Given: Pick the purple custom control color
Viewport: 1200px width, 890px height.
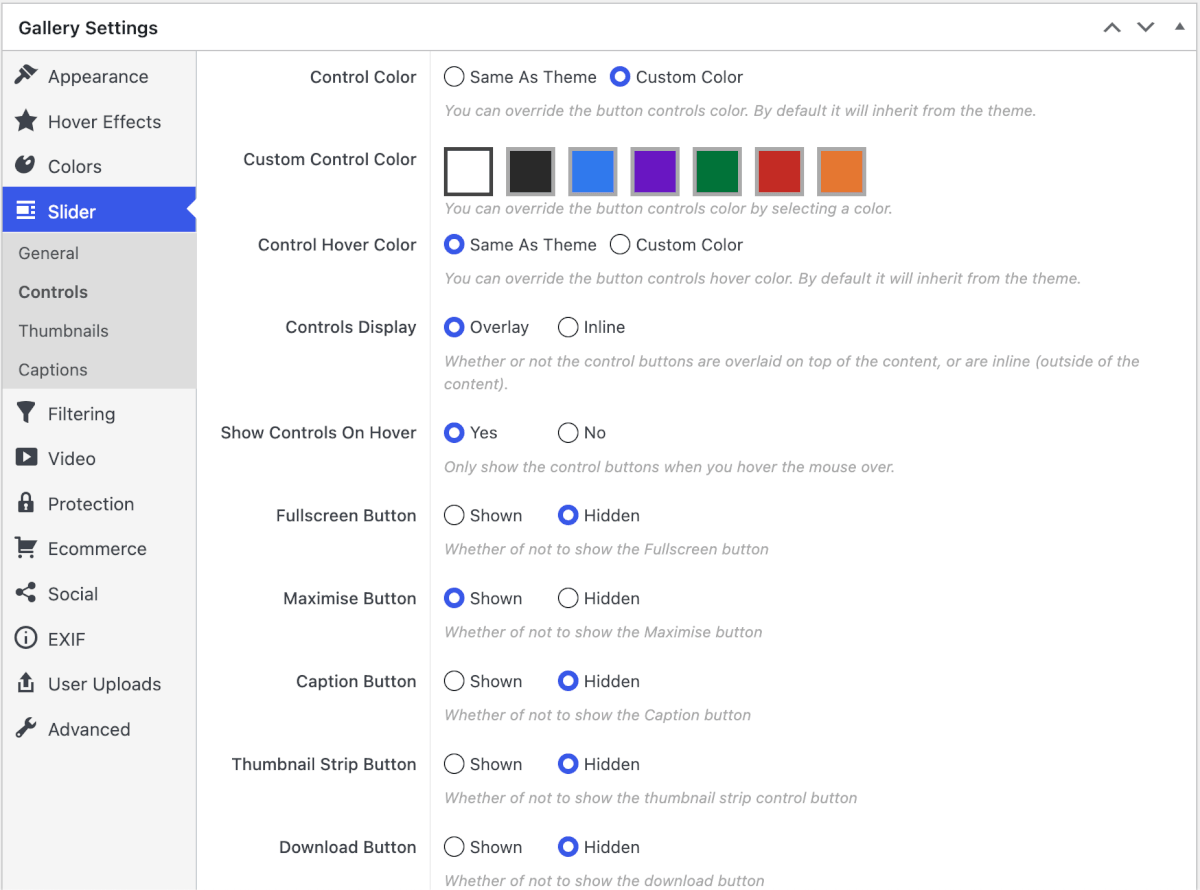Looking at the screenshot, I should click(655, 171).
